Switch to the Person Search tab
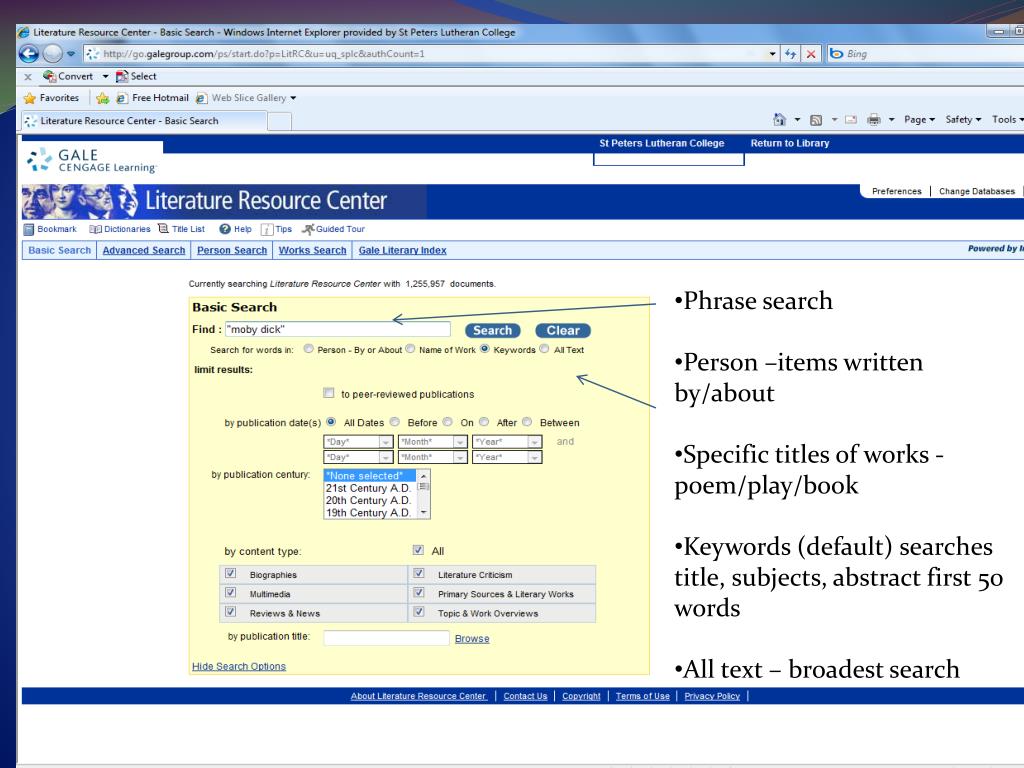The width and height of the screenshot is (1024, 768). [232, 250]
